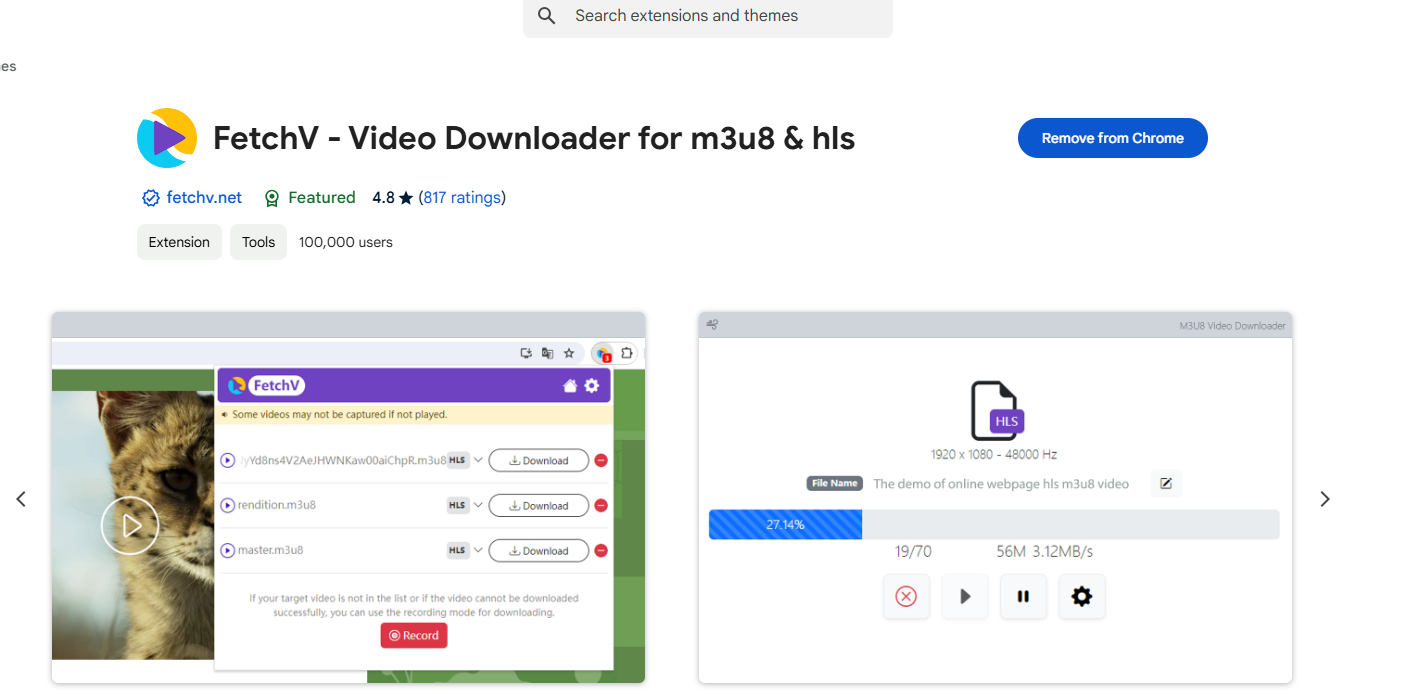Click Download for rendition.m3u8
The width and height of the screenshot is (1402, 698).
tap(538, 506)
